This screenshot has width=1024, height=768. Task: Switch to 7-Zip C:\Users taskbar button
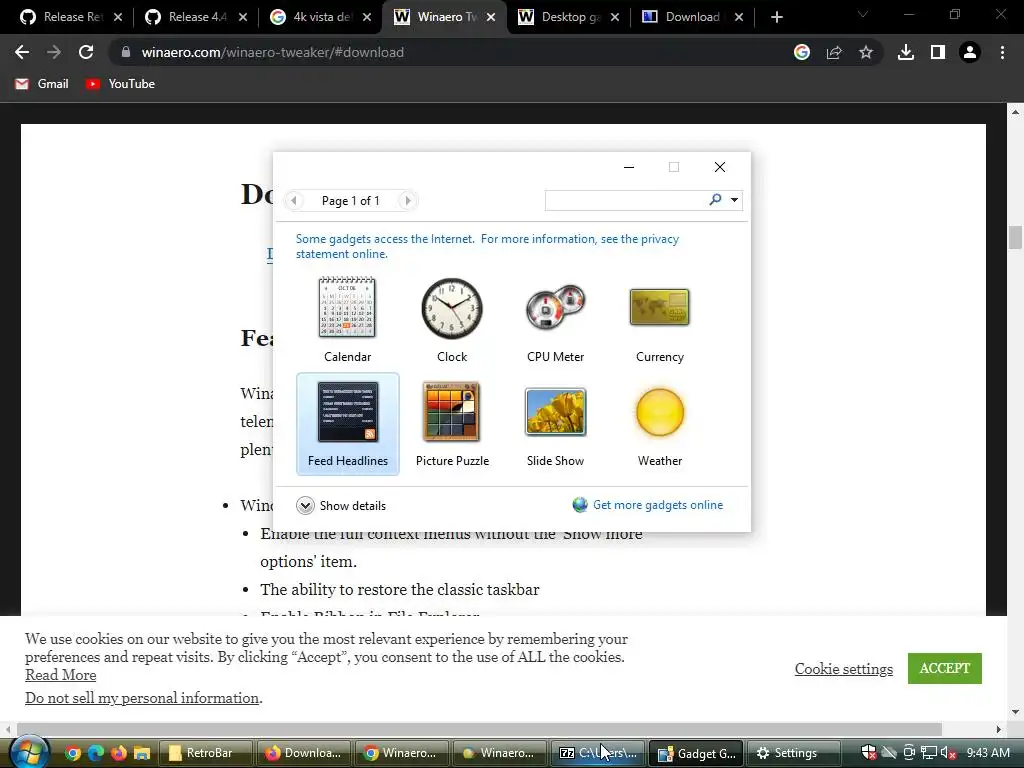click(x=598, y=753)
